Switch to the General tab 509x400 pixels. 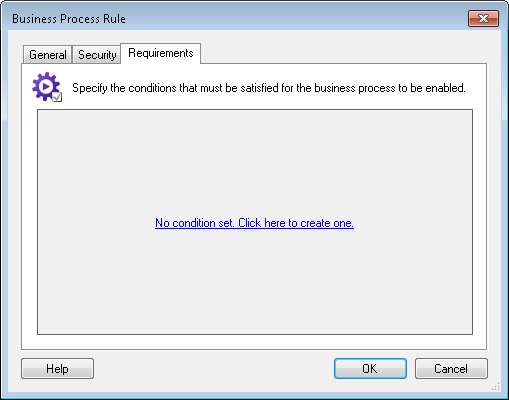pyautogui.click(x=48, y=55)
